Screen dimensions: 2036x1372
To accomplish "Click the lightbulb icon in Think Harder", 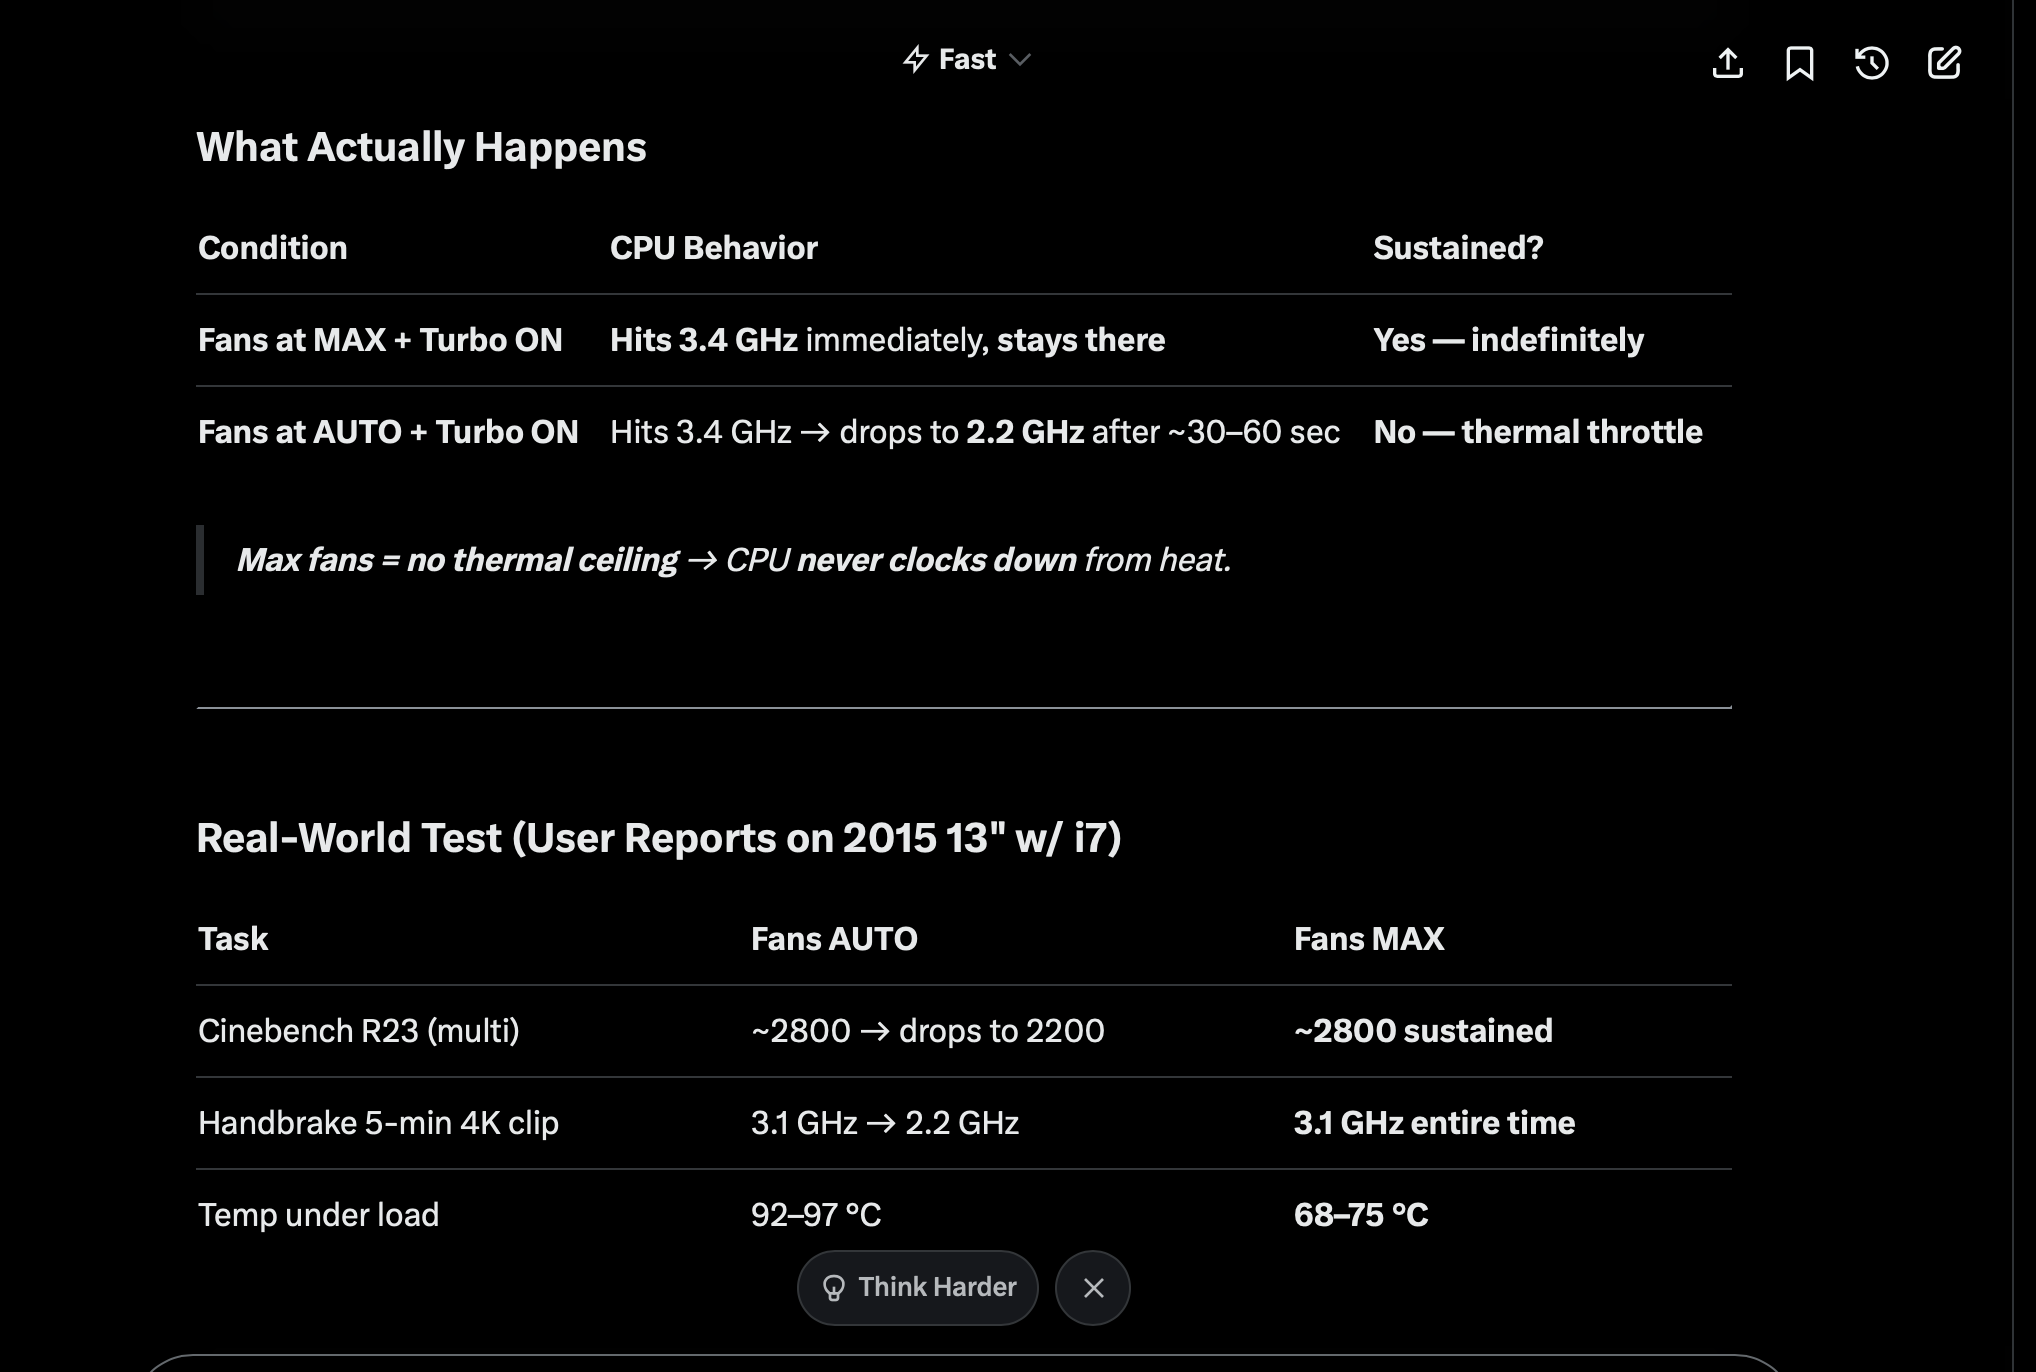I will pos(833,1288).
